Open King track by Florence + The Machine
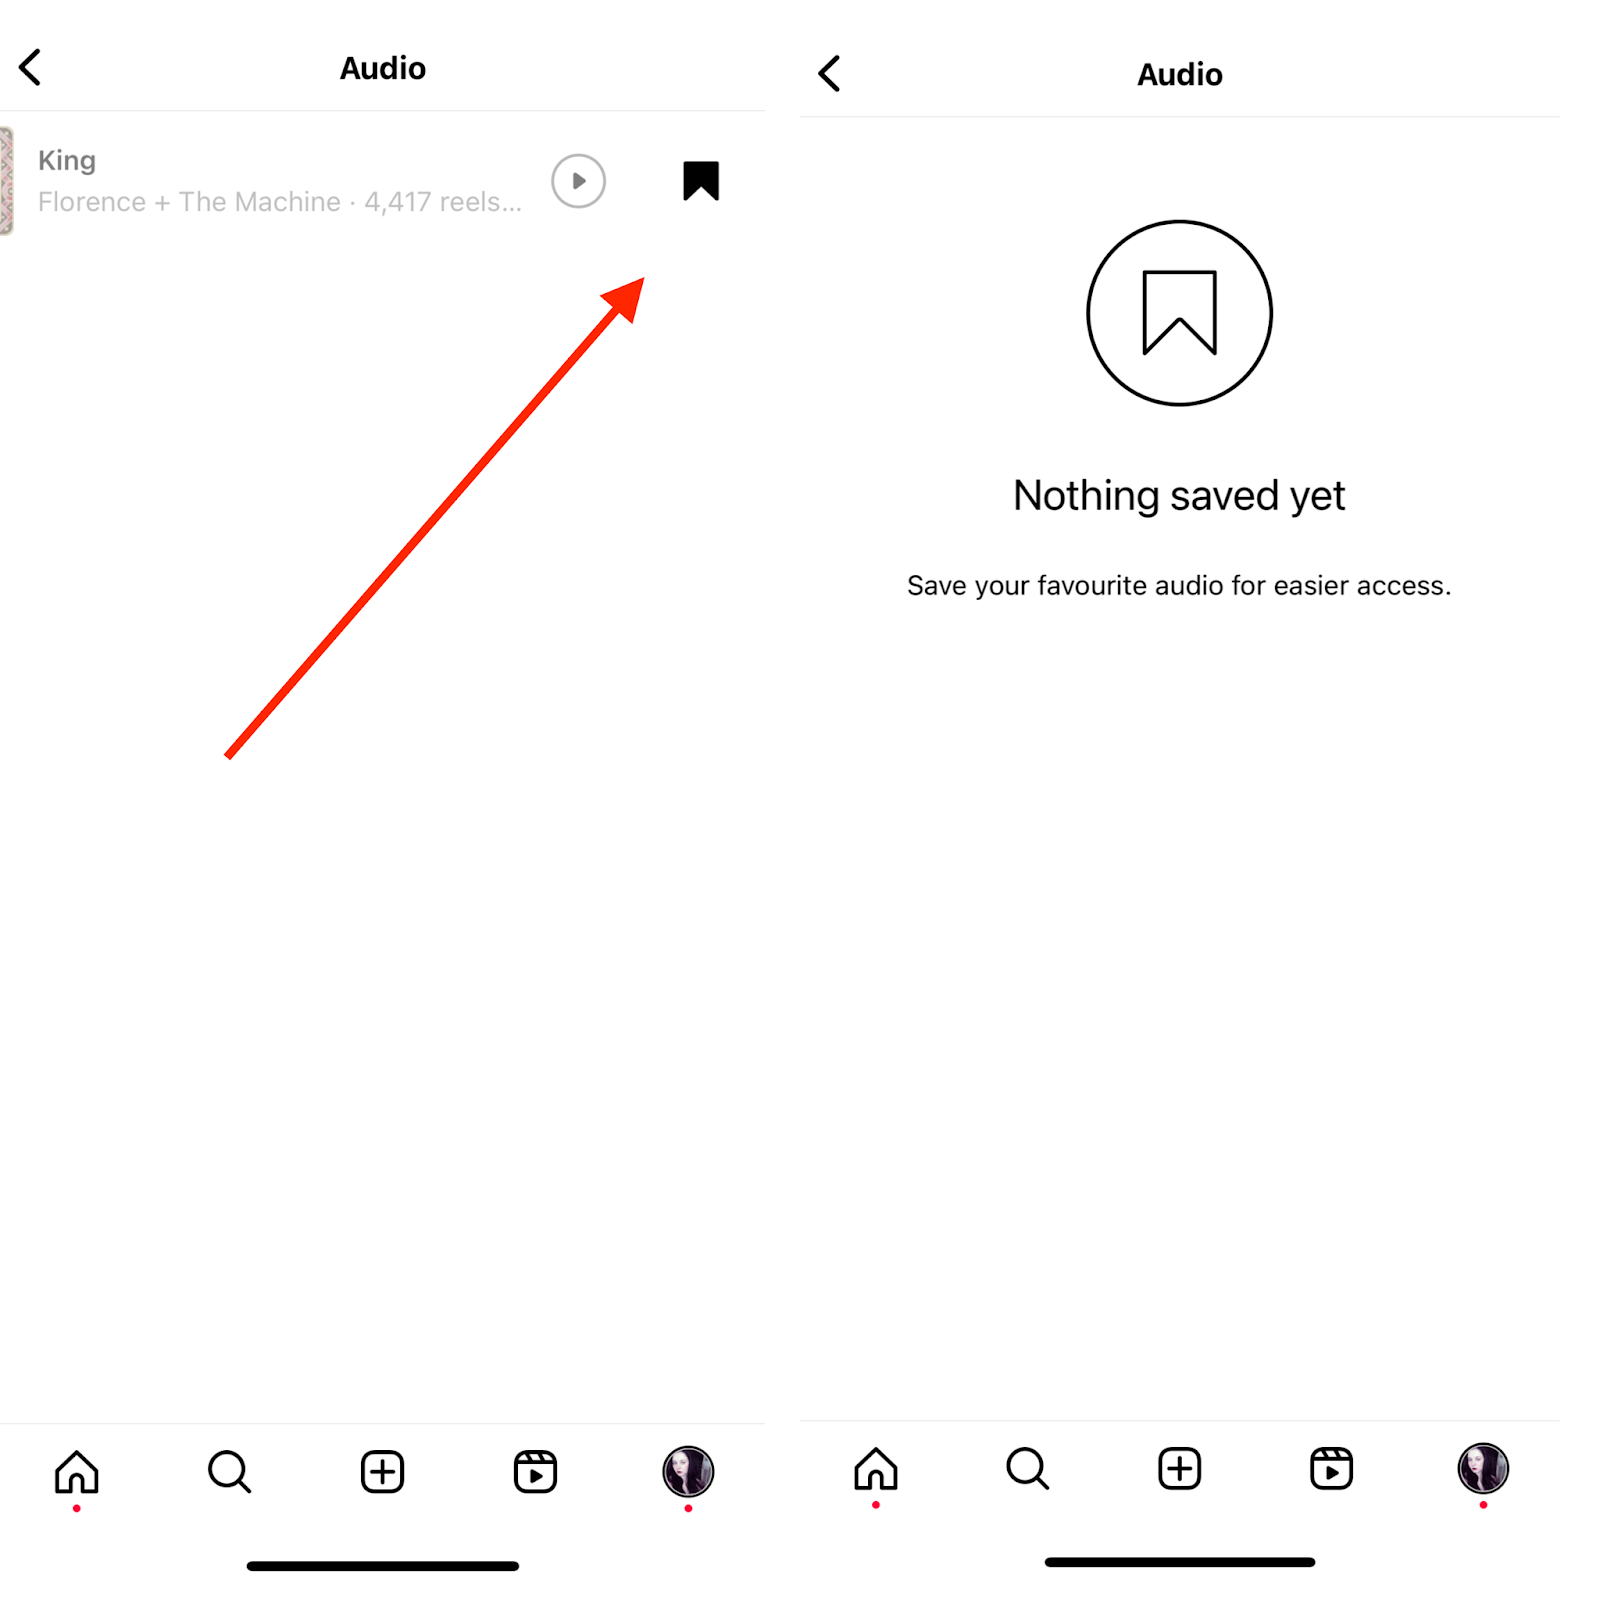The image size is (1600, 1600). pyautogui.click(x=280, y=181)
